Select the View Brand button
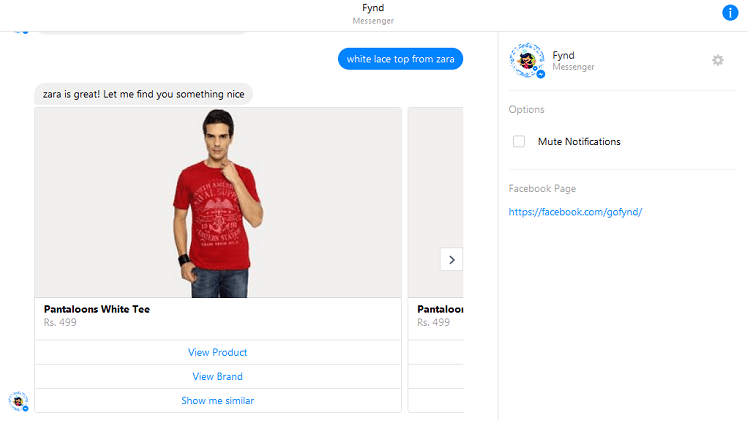The height and width of the screenshot is (421, 748). click(x=217, y=376)
